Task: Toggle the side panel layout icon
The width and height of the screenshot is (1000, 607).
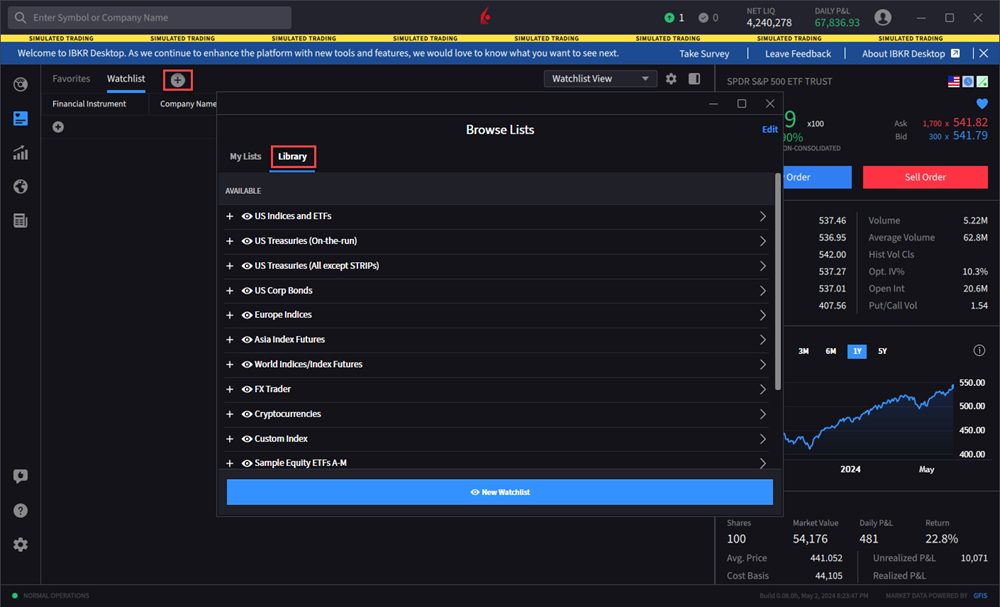Action: coord(694,78)
